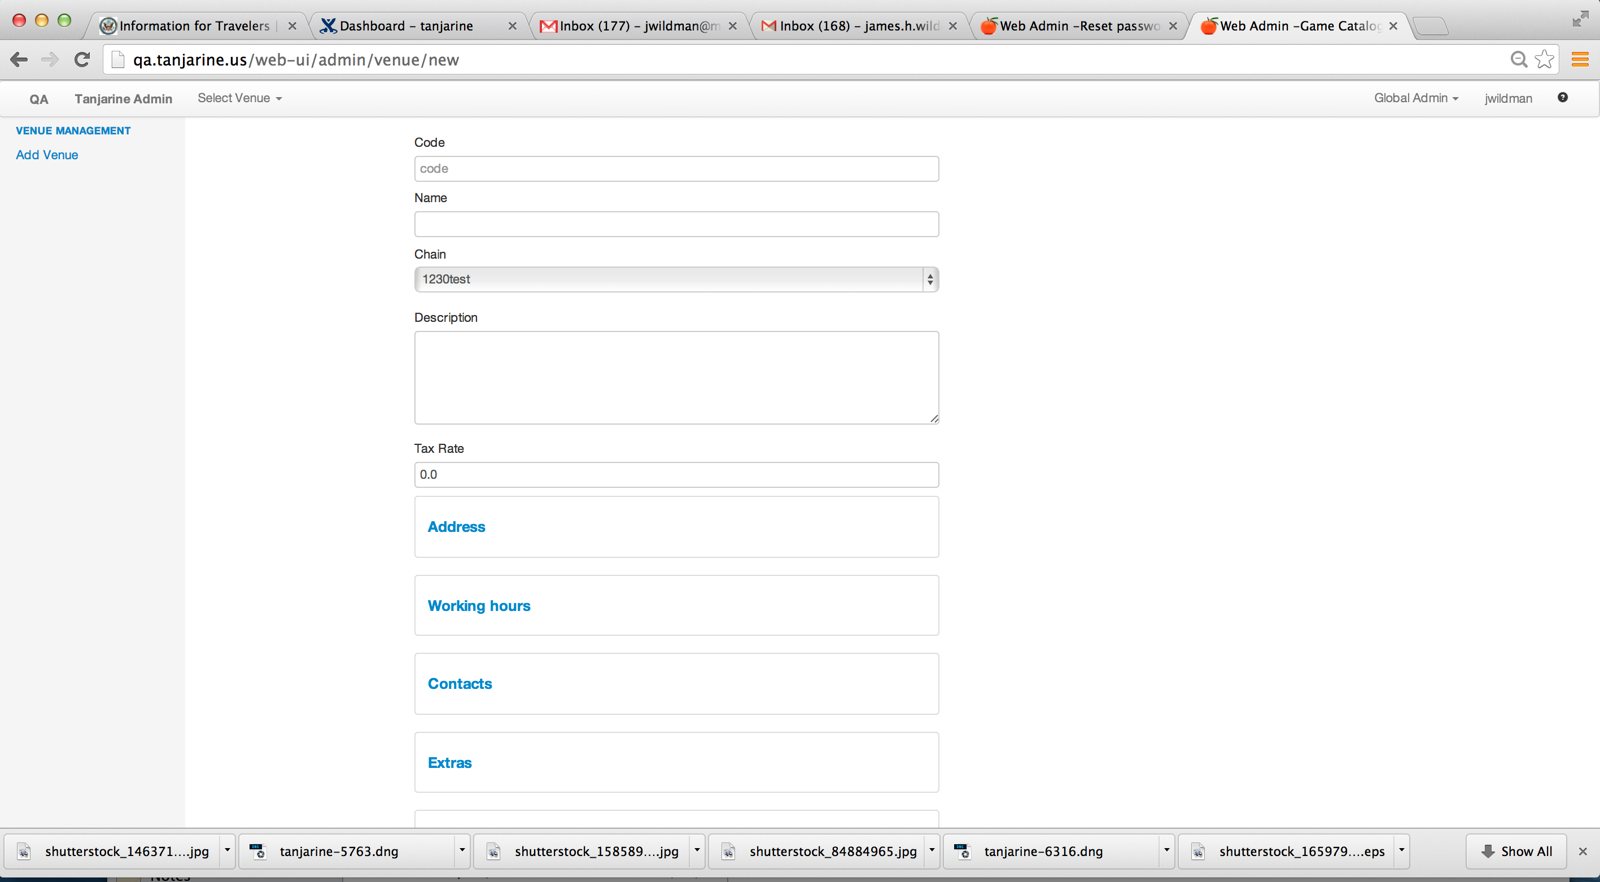
Task: Click the QA brand link
Action: (x=39, y=99)
